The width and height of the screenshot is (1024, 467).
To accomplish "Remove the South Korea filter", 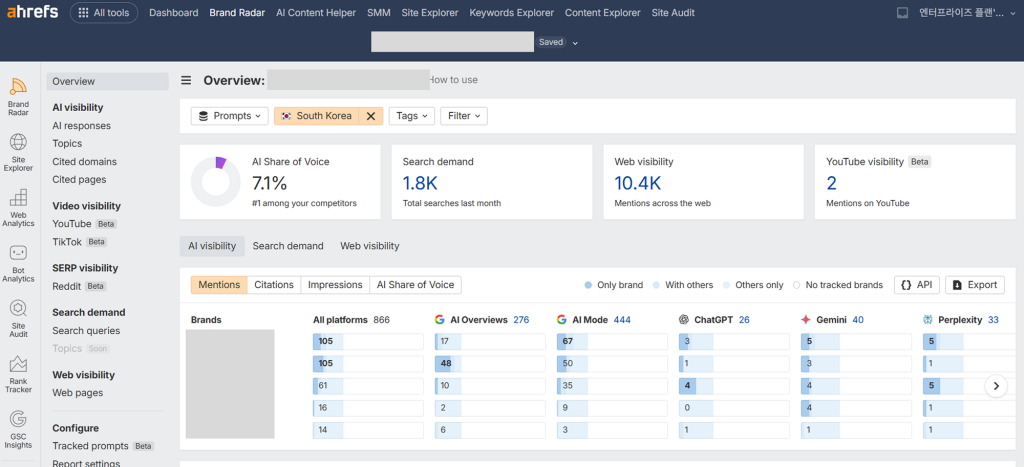I will (x=371, y=116).
